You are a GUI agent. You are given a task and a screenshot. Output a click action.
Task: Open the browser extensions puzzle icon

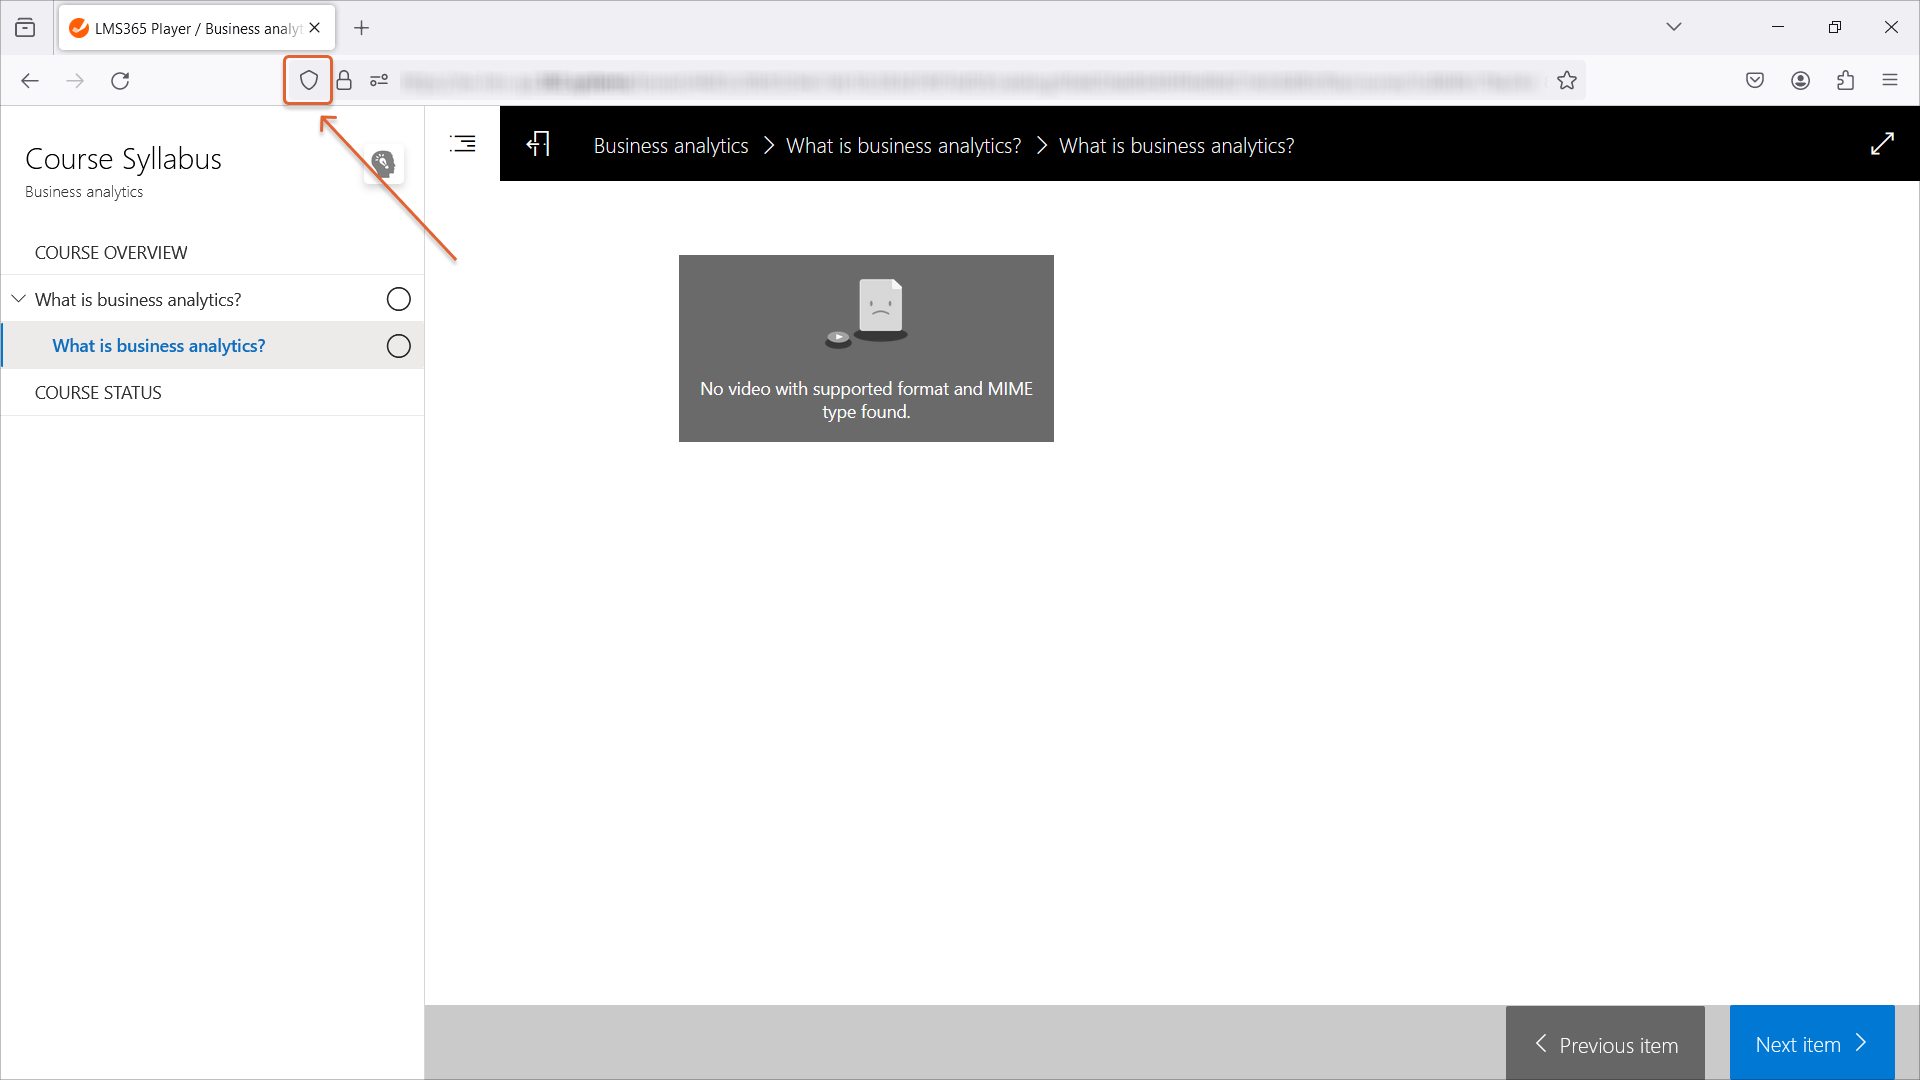click(x=1845, y=81)
